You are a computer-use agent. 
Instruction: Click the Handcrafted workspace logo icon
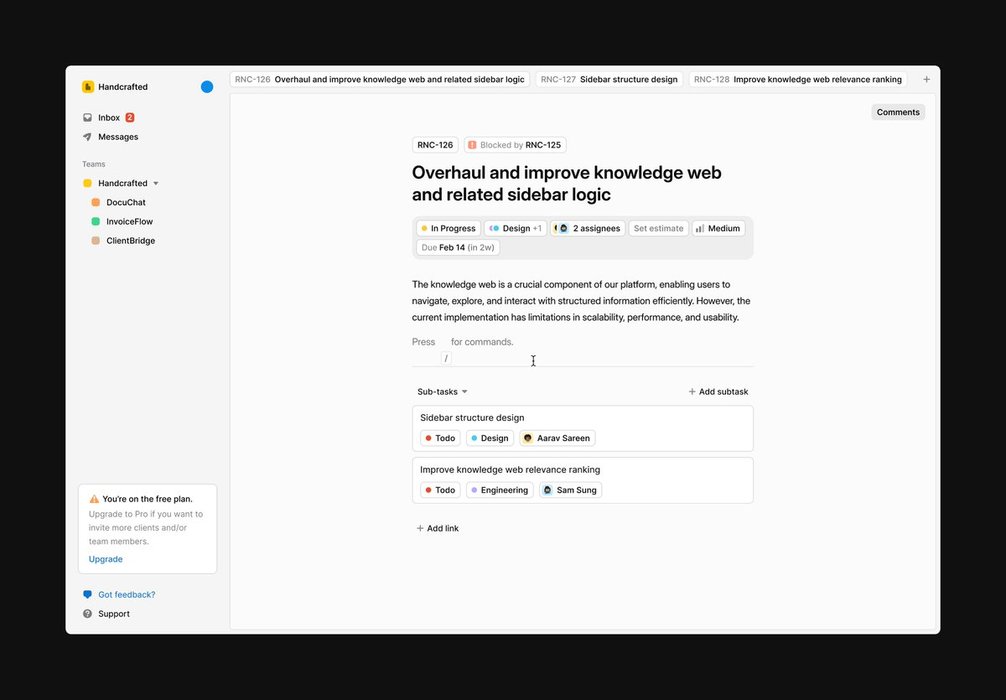(x=88, y=87)
